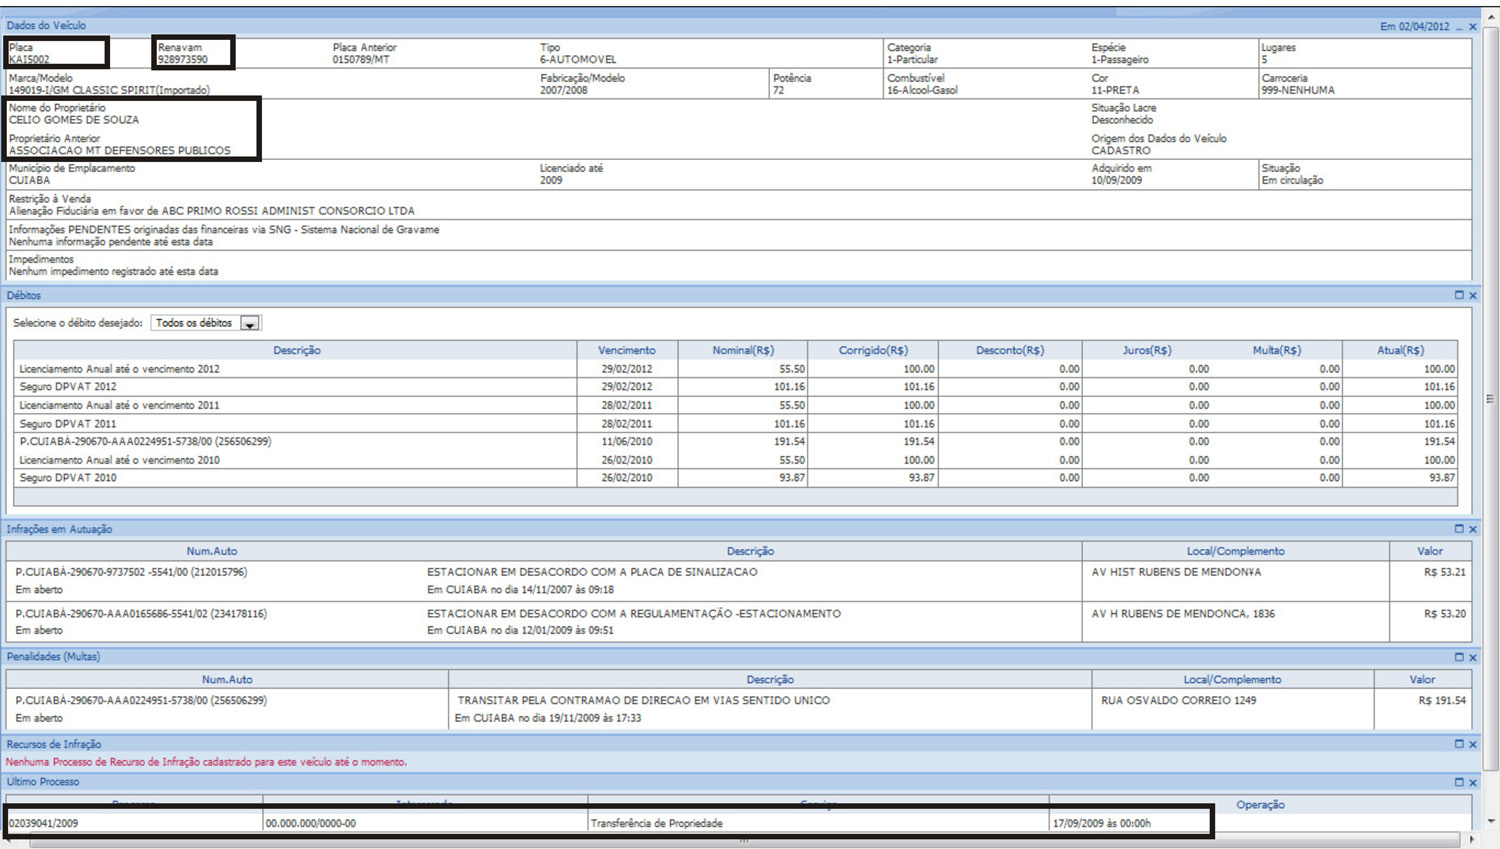Click ESTACIONAR EM DESACORDO COM A PLACA DE SINALIZACAO

592,572
